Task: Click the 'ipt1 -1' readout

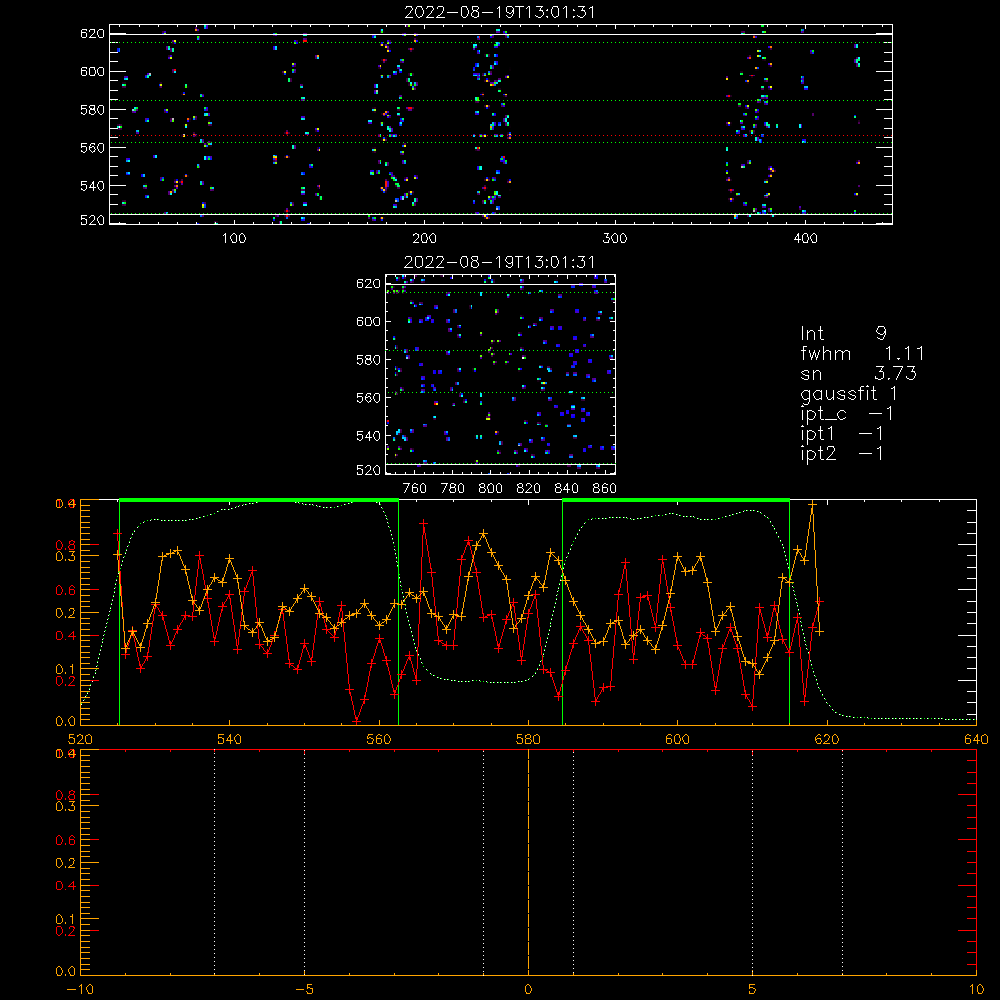Action: tap(842, 434)
